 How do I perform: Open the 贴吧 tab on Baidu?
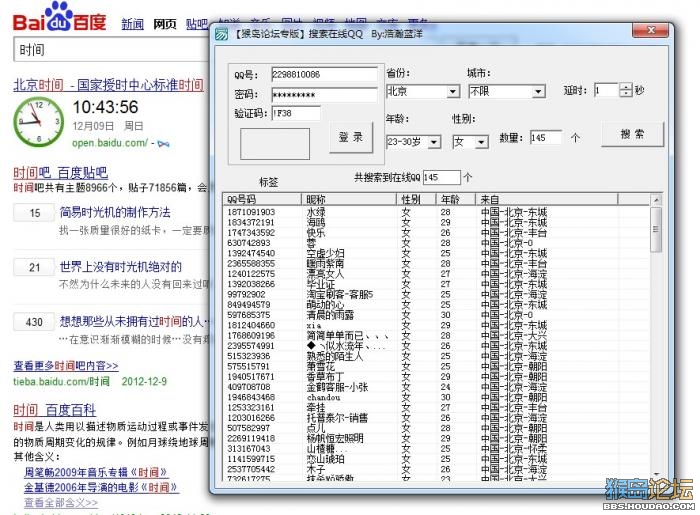pyautogui.click(x=197, y=24)
